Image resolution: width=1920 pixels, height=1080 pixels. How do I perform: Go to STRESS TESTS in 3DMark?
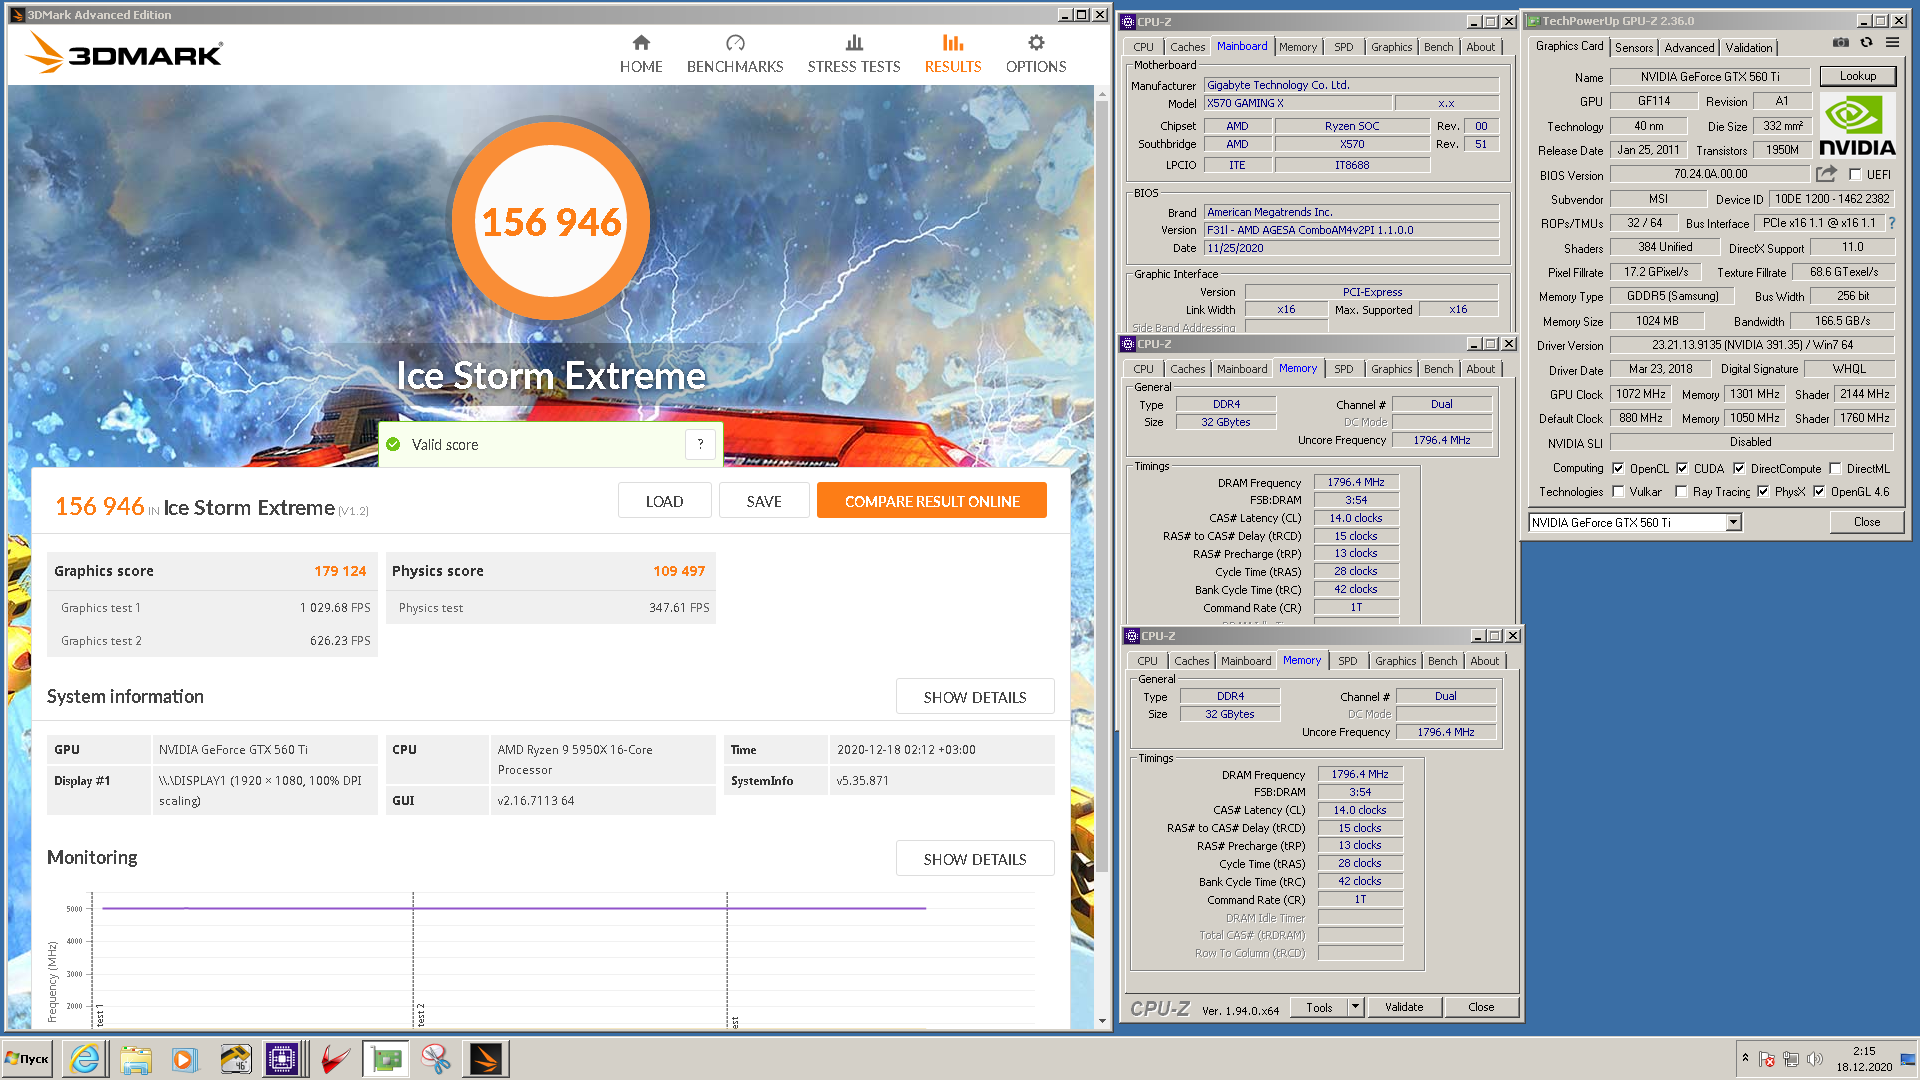[x=854, y=53]
